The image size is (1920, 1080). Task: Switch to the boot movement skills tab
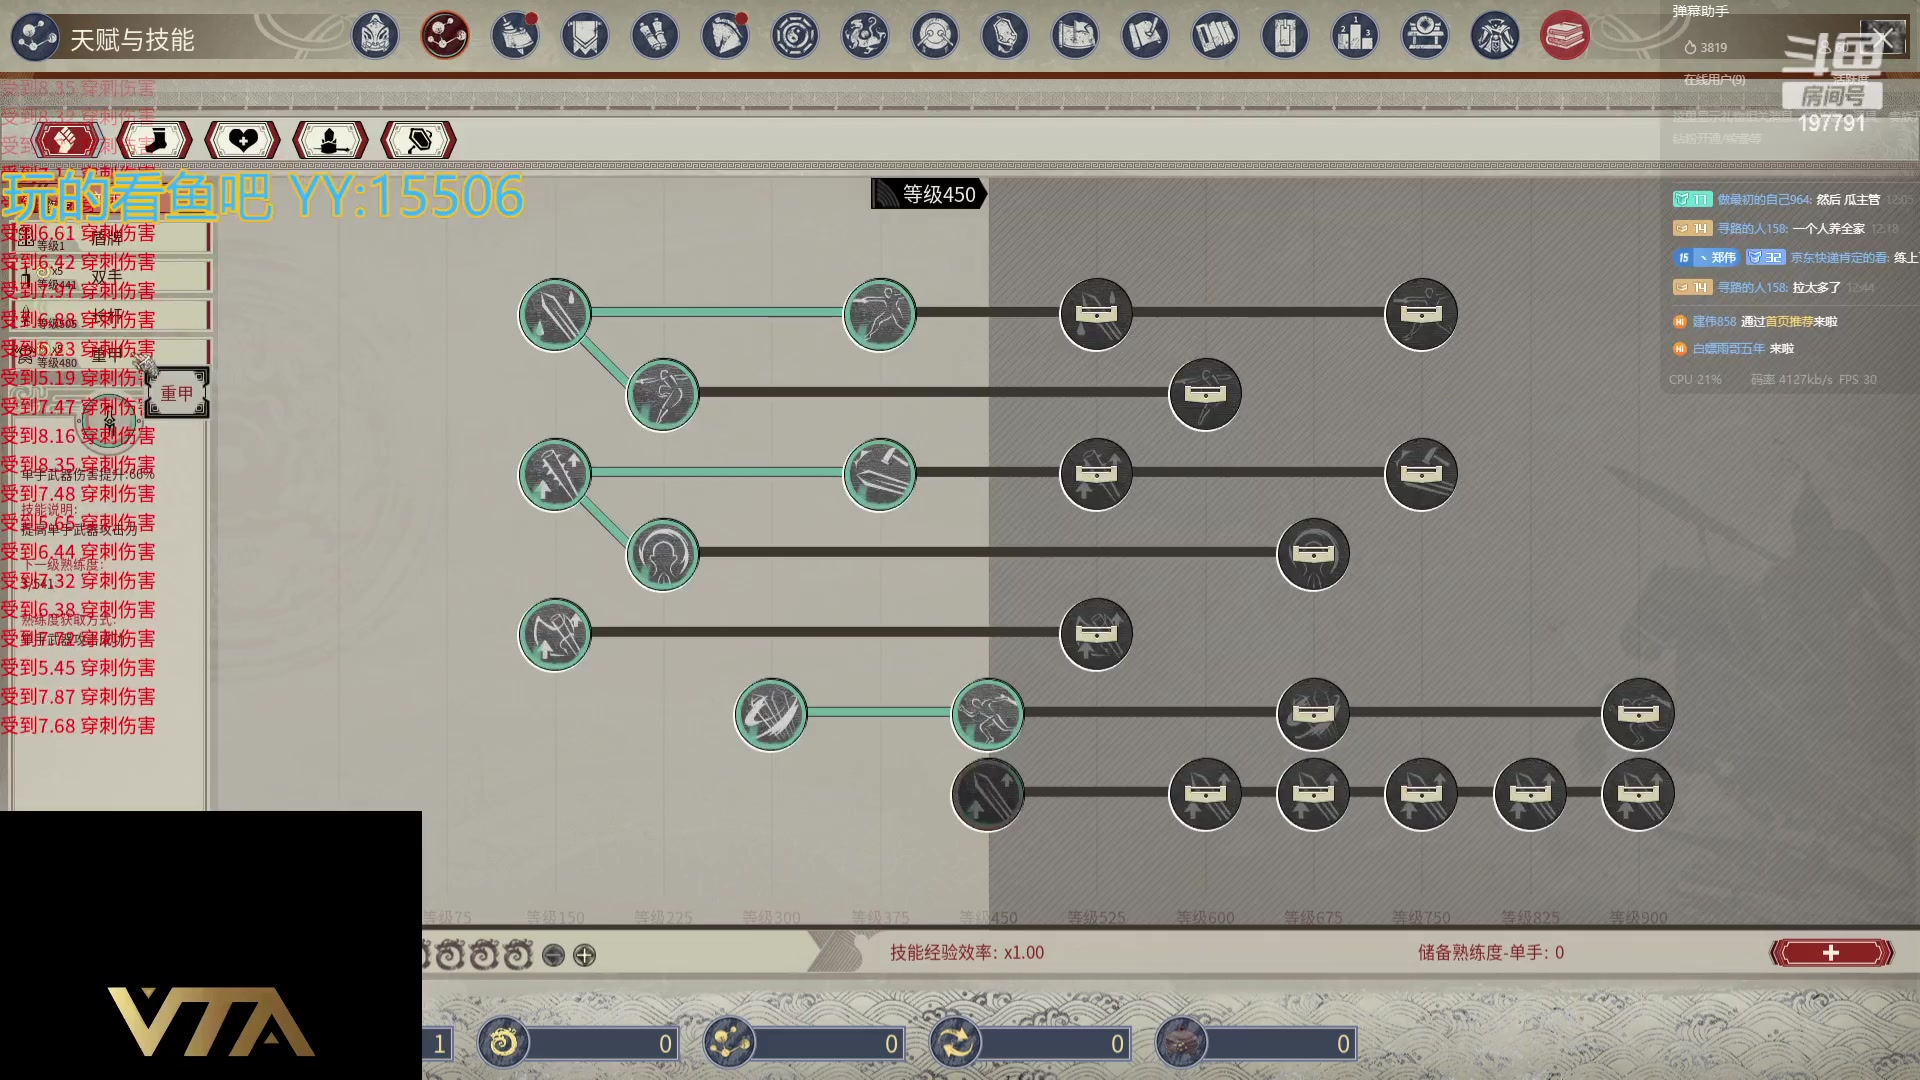155,140
